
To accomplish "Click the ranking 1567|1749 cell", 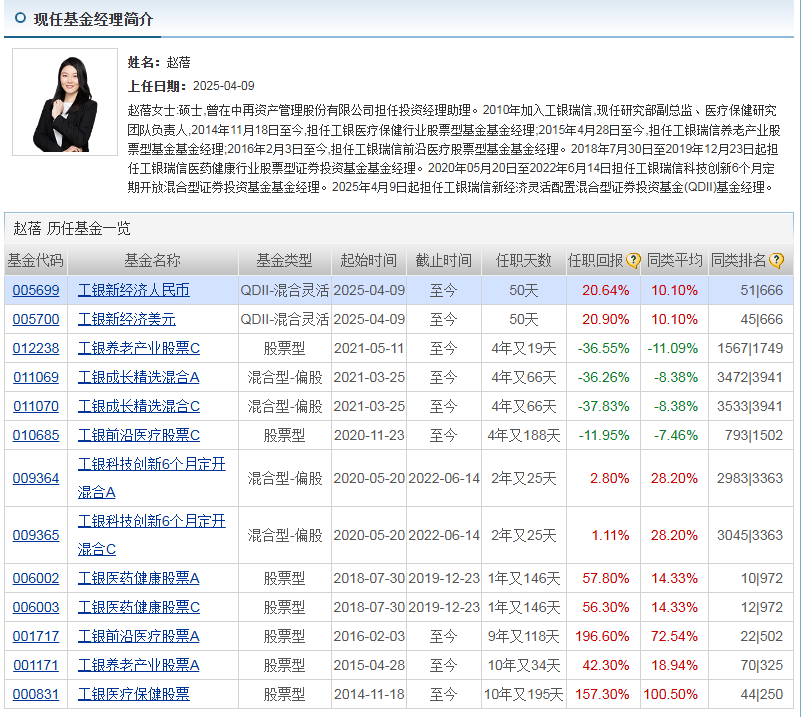I will [x=750, y=348].
